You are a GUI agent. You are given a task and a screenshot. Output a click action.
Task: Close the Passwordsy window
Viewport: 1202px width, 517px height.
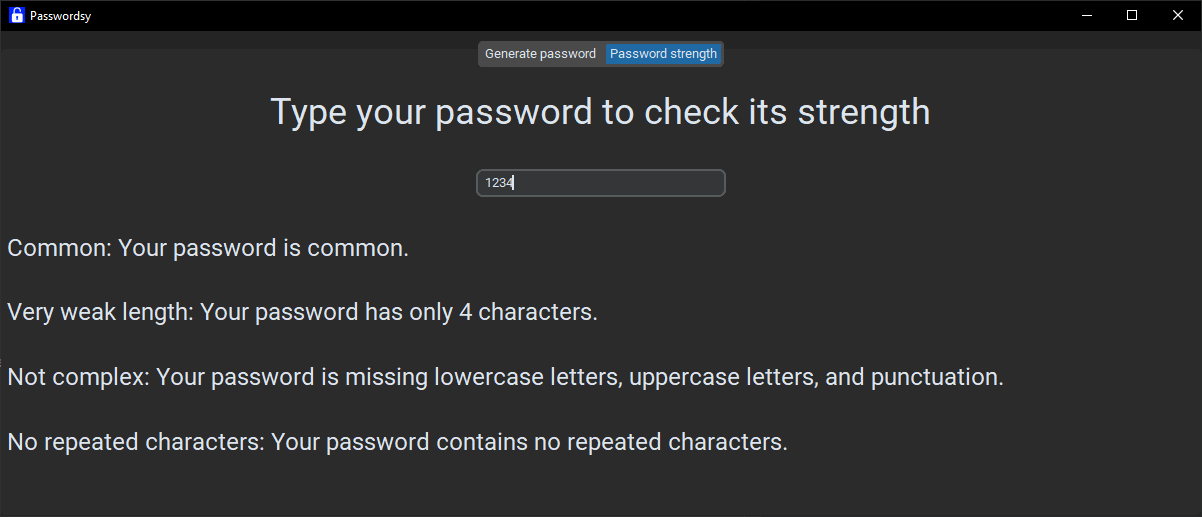click(1178, 15)
